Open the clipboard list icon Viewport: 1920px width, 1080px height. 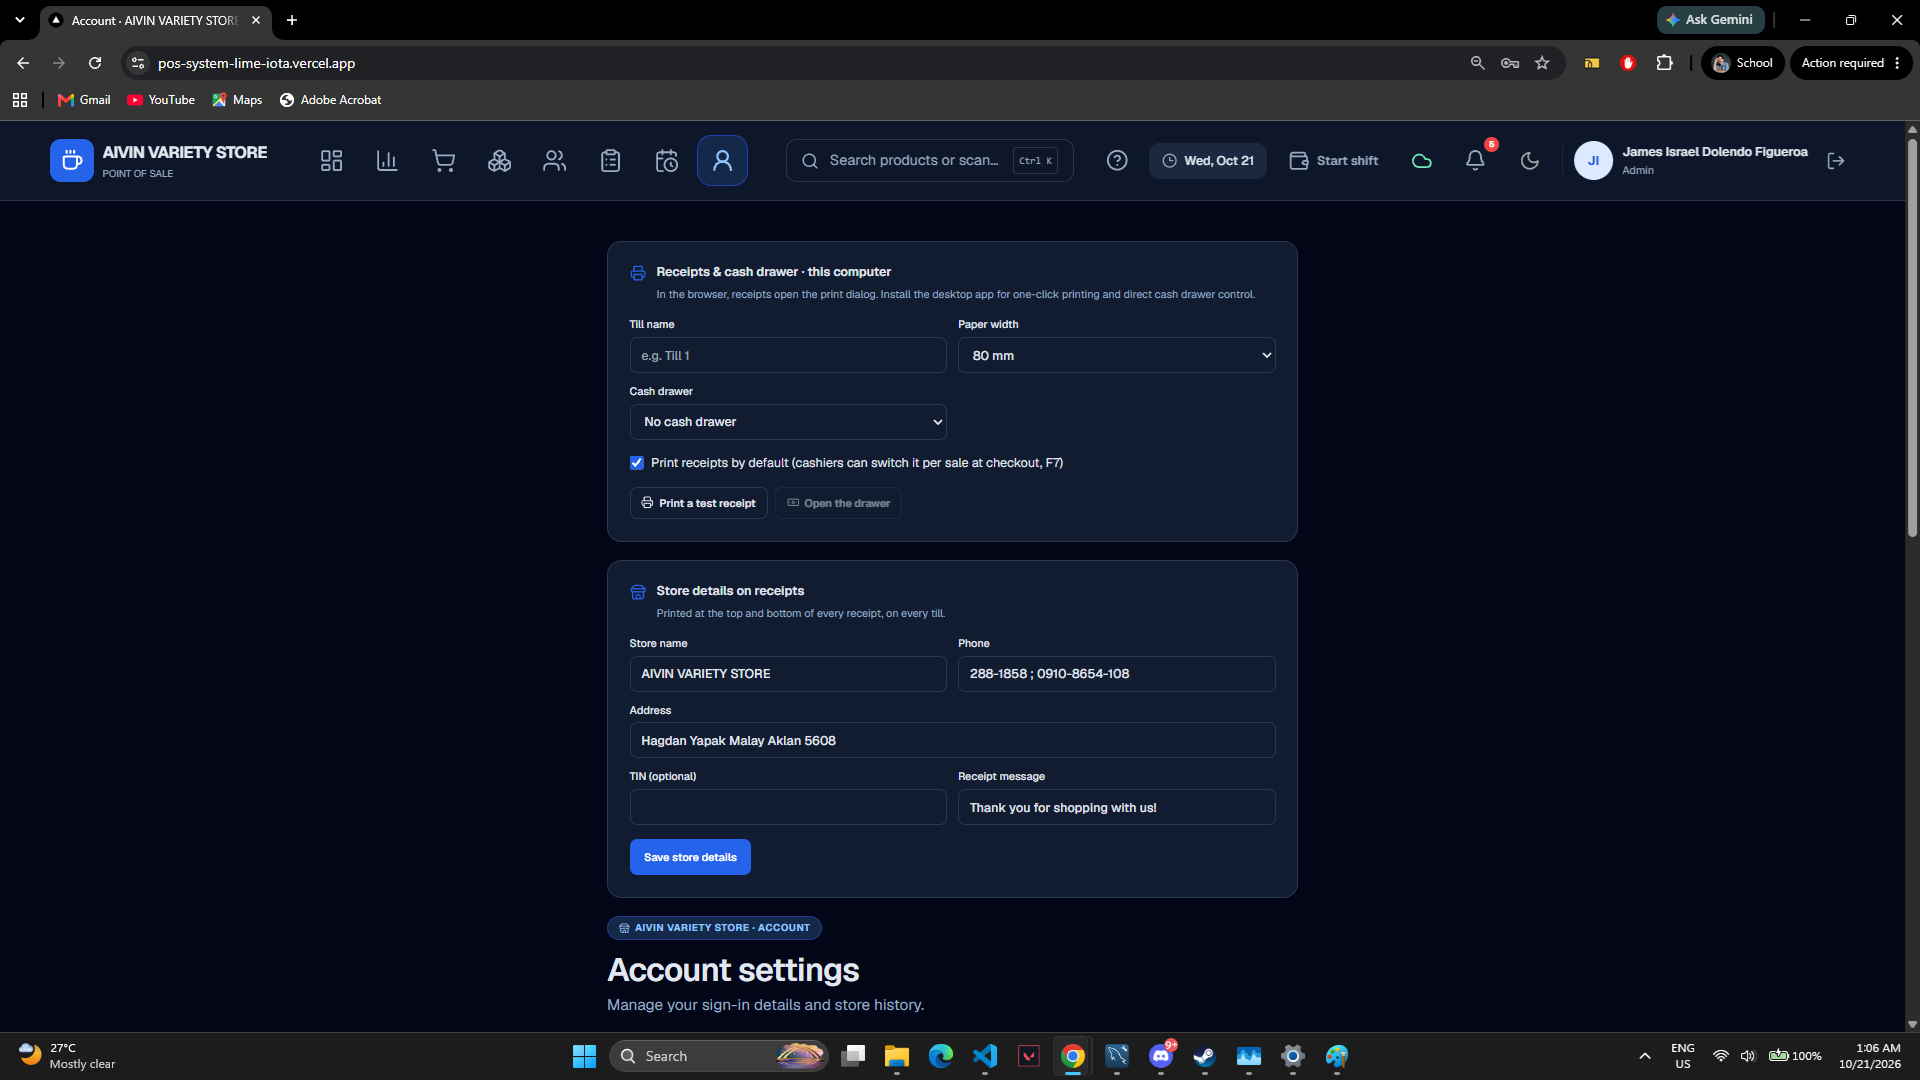(611, 161)
